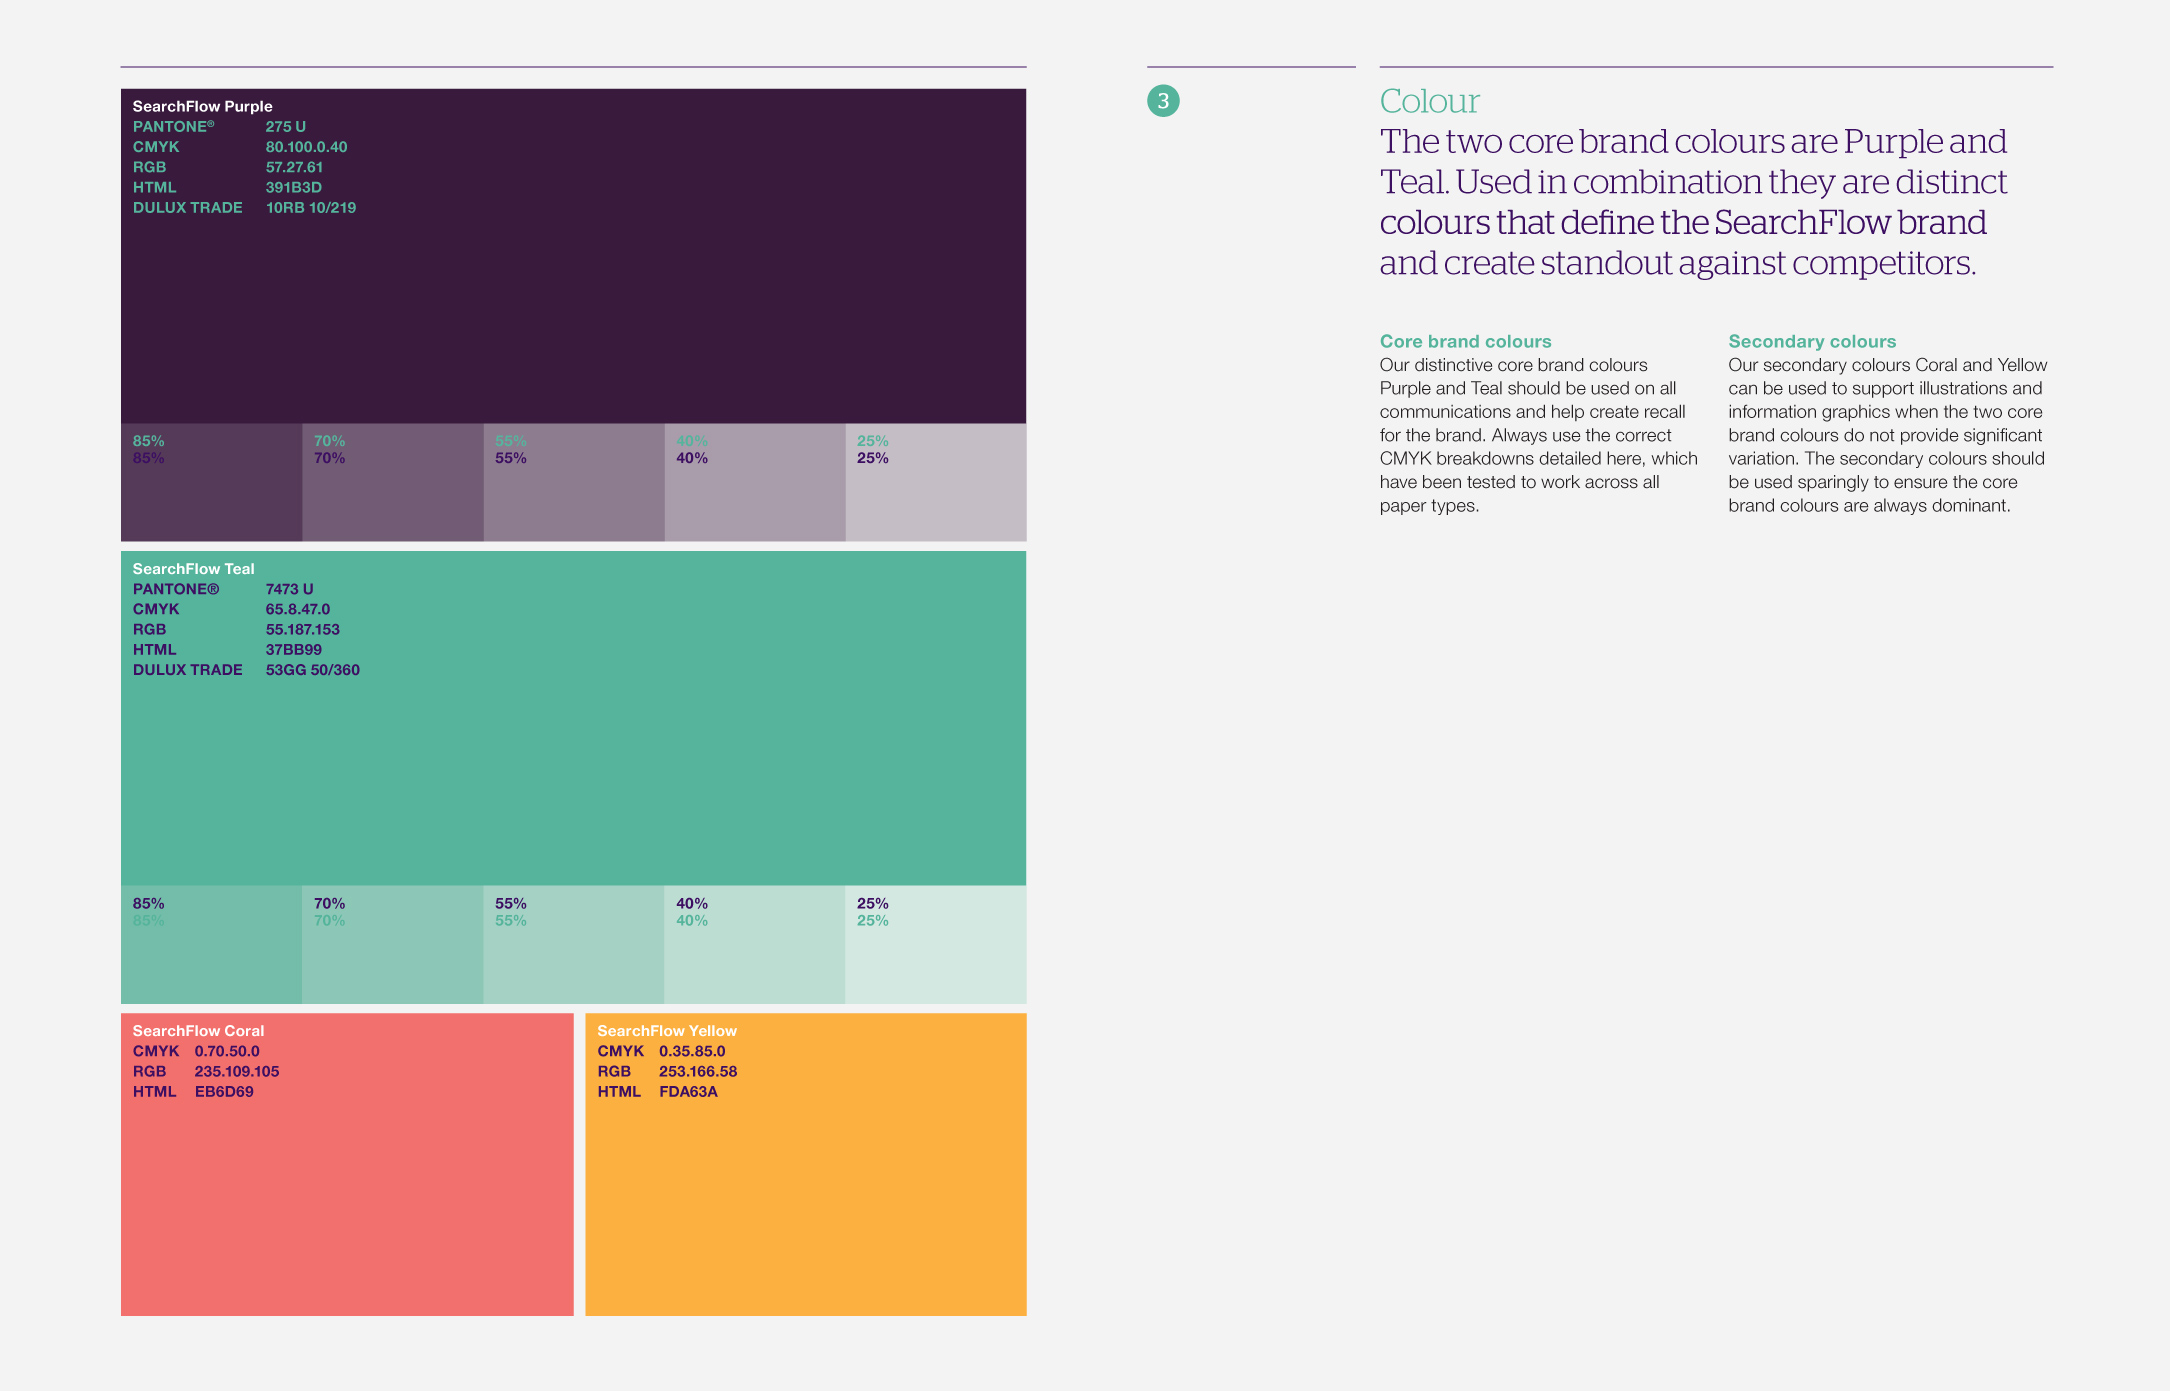
Task: Select the purple 40% tint swatch
Action: [x=755, y=482]
